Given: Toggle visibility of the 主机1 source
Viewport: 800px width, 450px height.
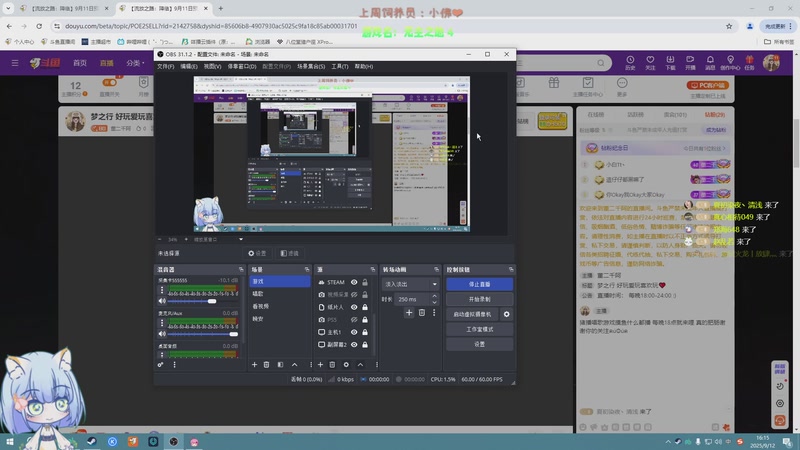Looking at the screenshot, I should (x=354, y=332).
